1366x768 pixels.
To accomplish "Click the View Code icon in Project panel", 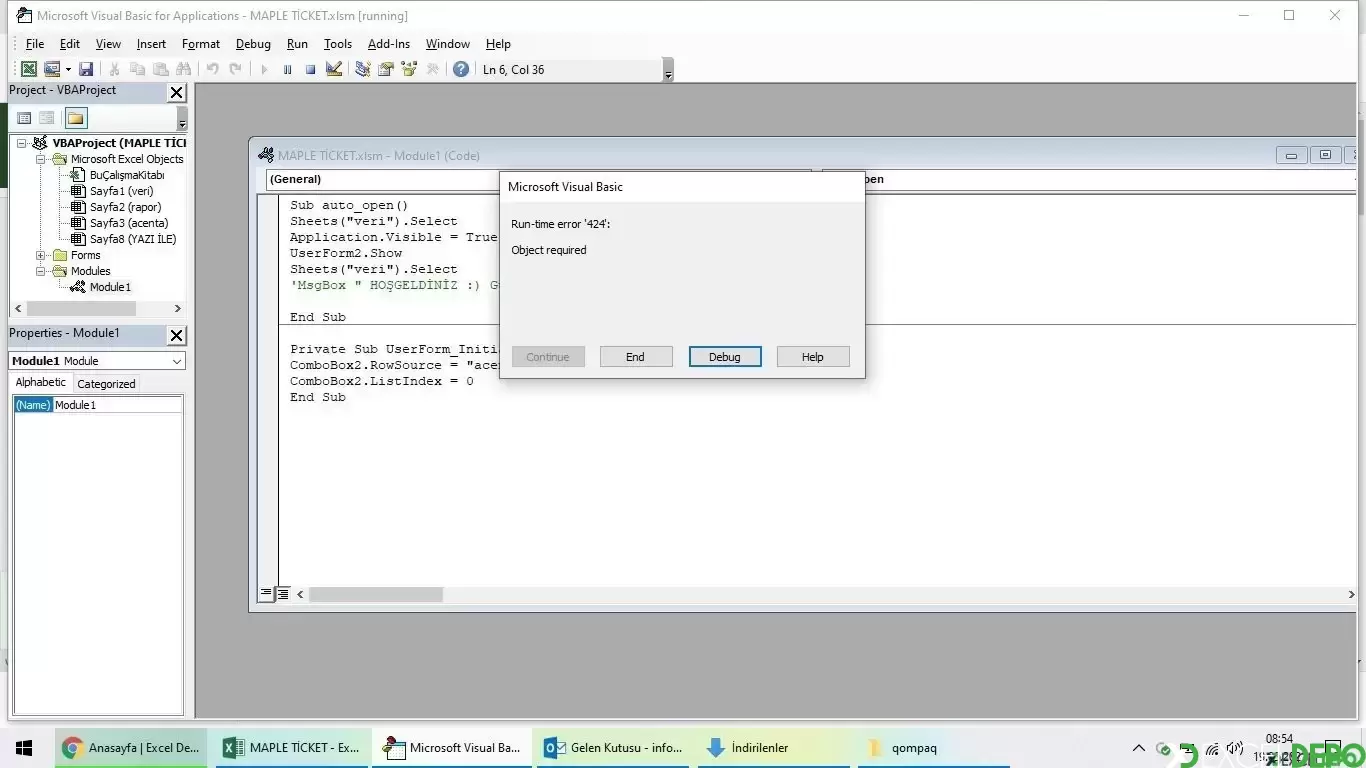I will [24, 118].
